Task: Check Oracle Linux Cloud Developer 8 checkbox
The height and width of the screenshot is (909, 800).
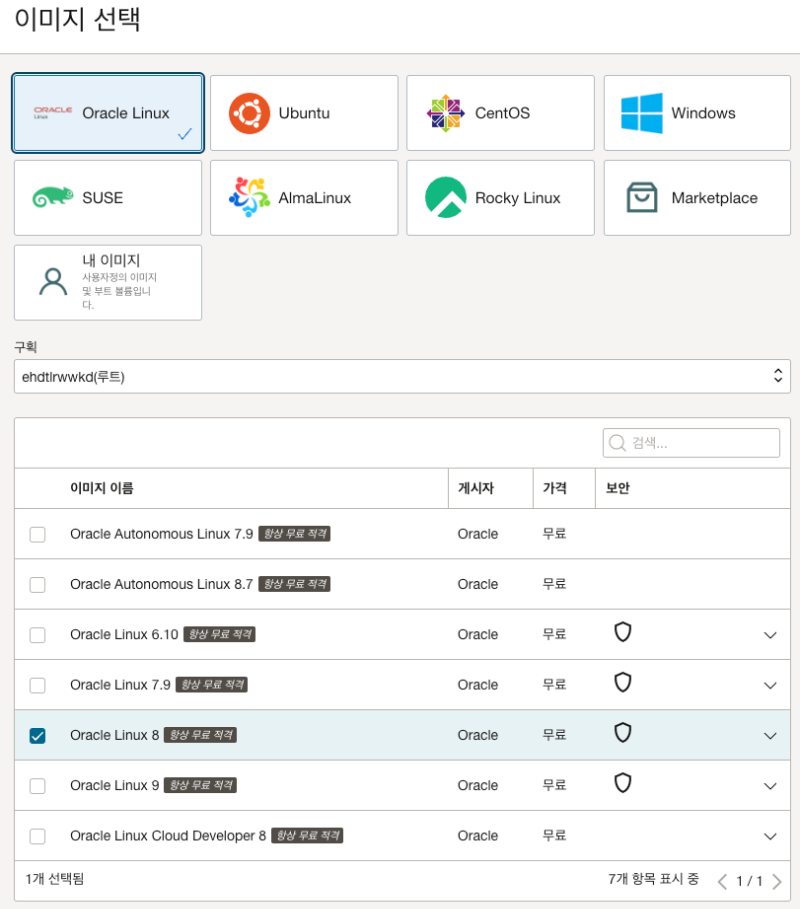Action: [38, 836]
